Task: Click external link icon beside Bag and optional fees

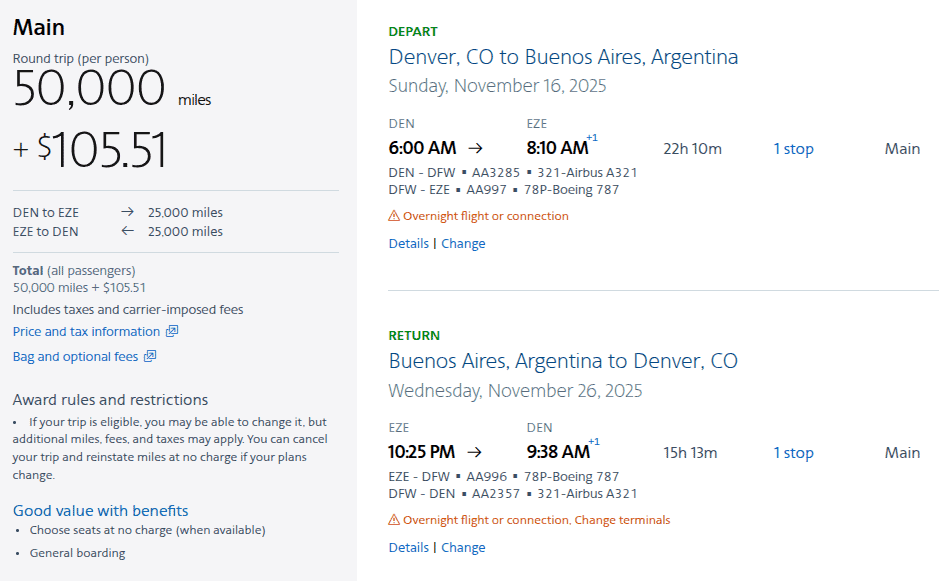Action: click(x=150, y=356)
